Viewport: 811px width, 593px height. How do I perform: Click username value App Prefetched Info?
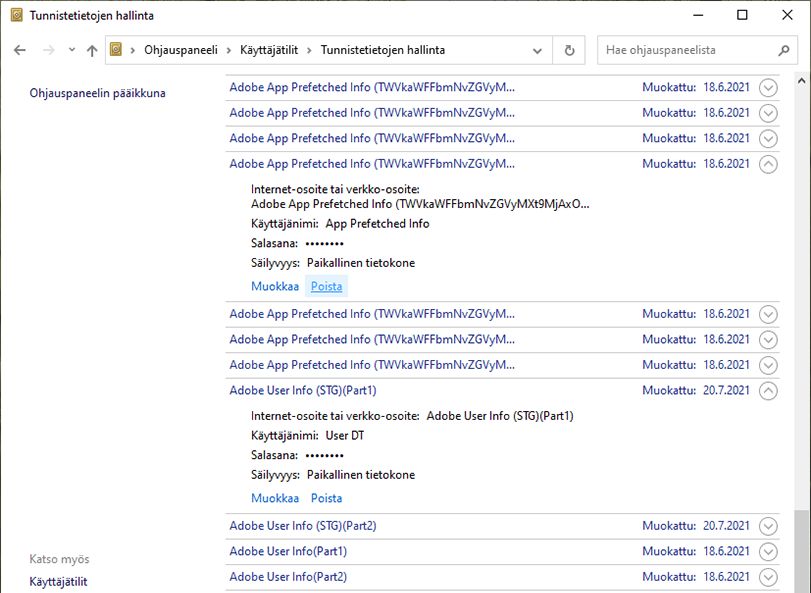(377, 224)
